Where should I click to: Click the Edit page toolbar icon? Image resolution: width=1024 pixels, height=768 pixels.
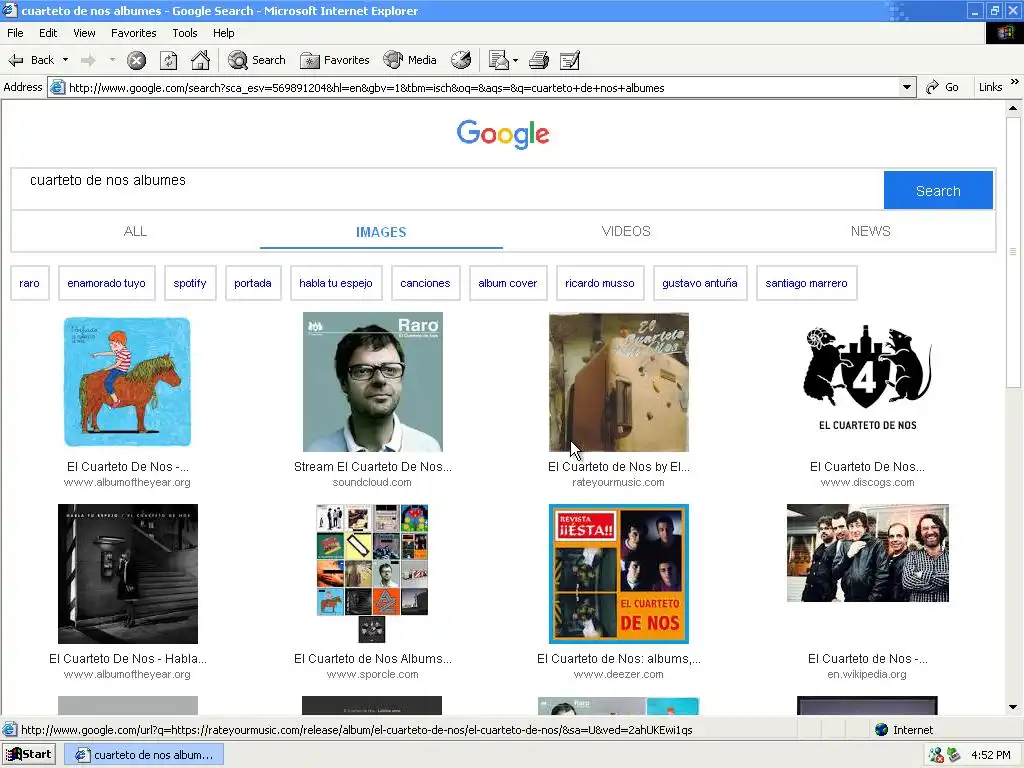(x=570, y=60)
